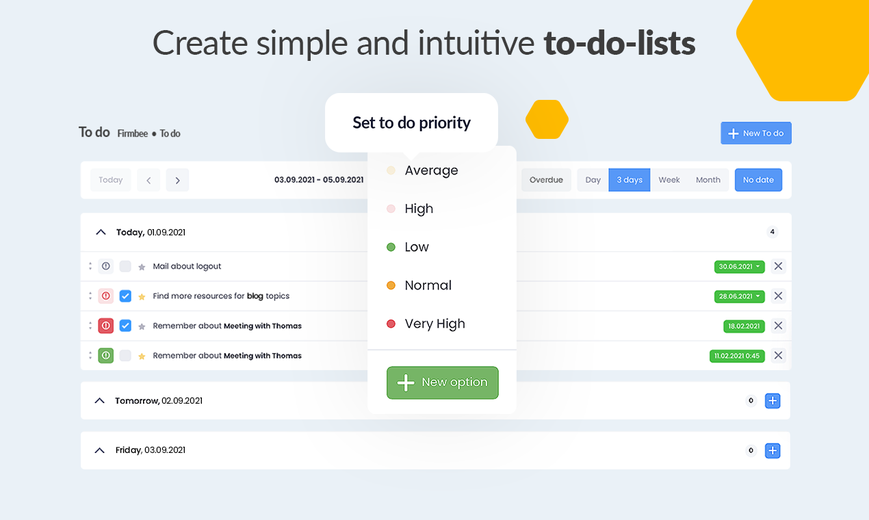
Task: Click the green New option button
Action: coord(442,383)
